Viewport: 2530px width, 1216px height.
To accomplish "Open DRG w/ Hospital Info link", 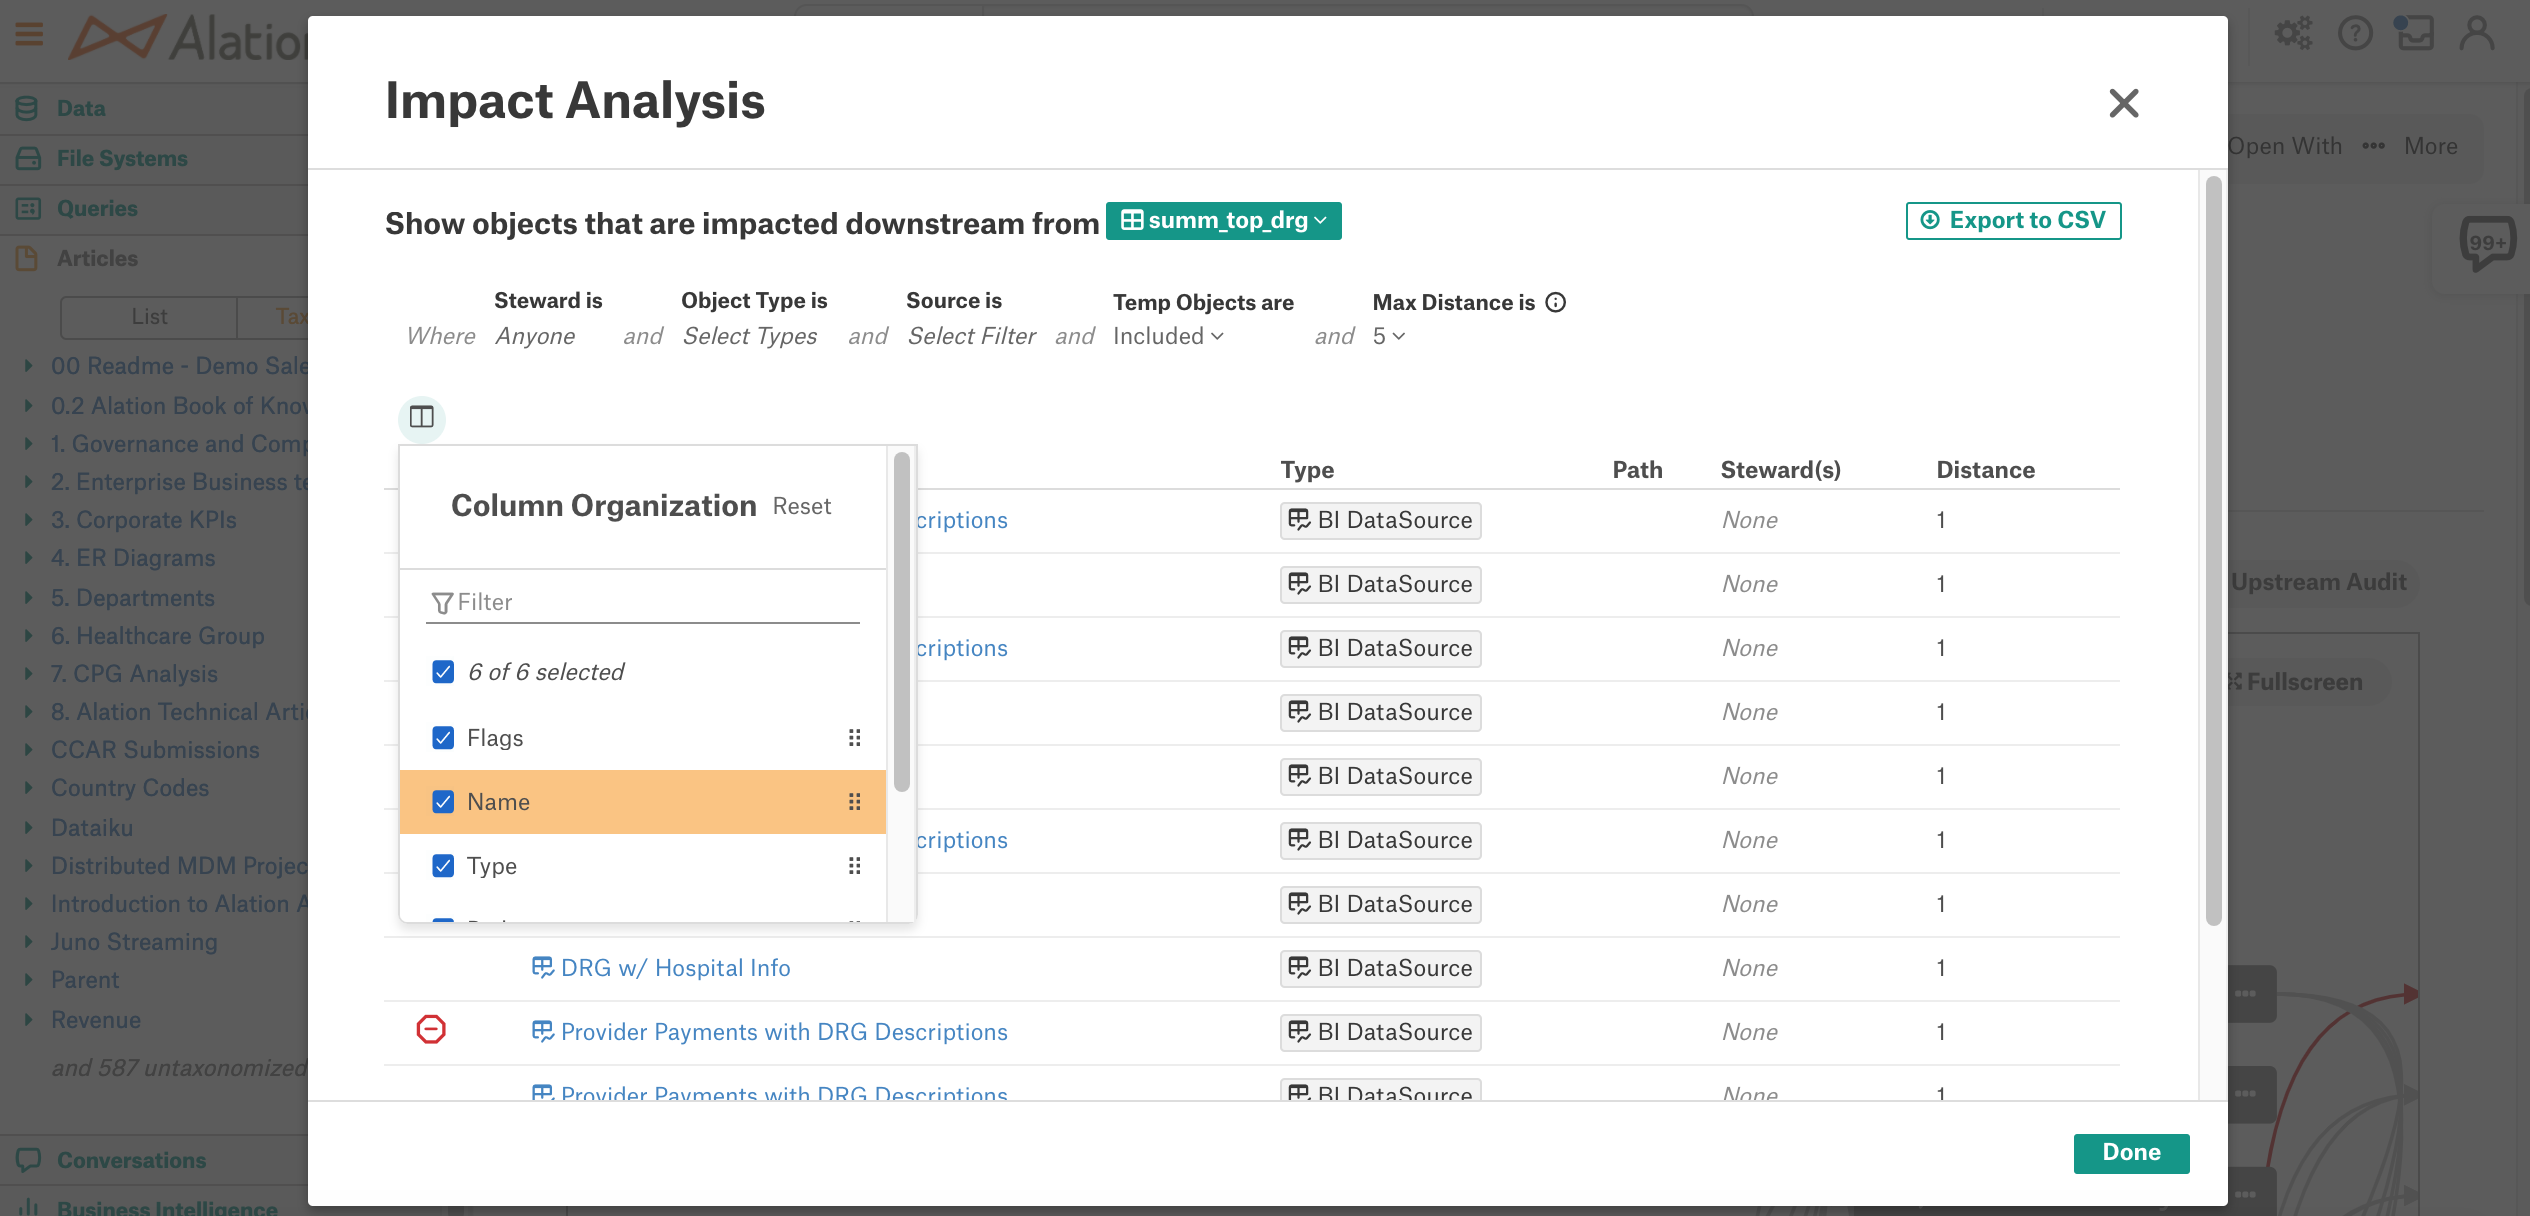I will click(675, 968).
